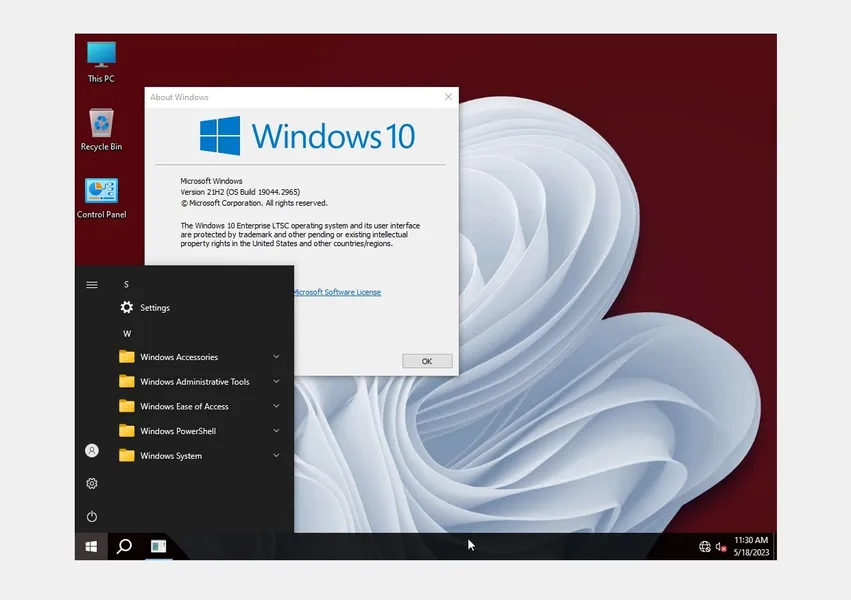Click the Settings gear in Start sidebar

92,483
